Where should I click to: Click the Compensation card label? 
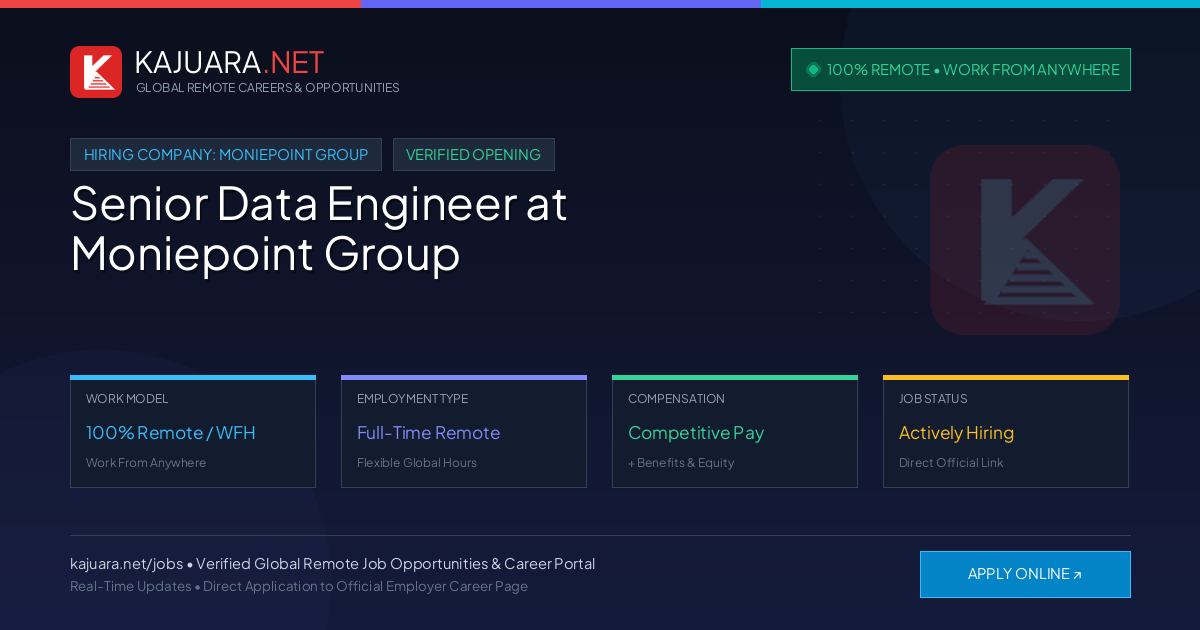(676, 399)
